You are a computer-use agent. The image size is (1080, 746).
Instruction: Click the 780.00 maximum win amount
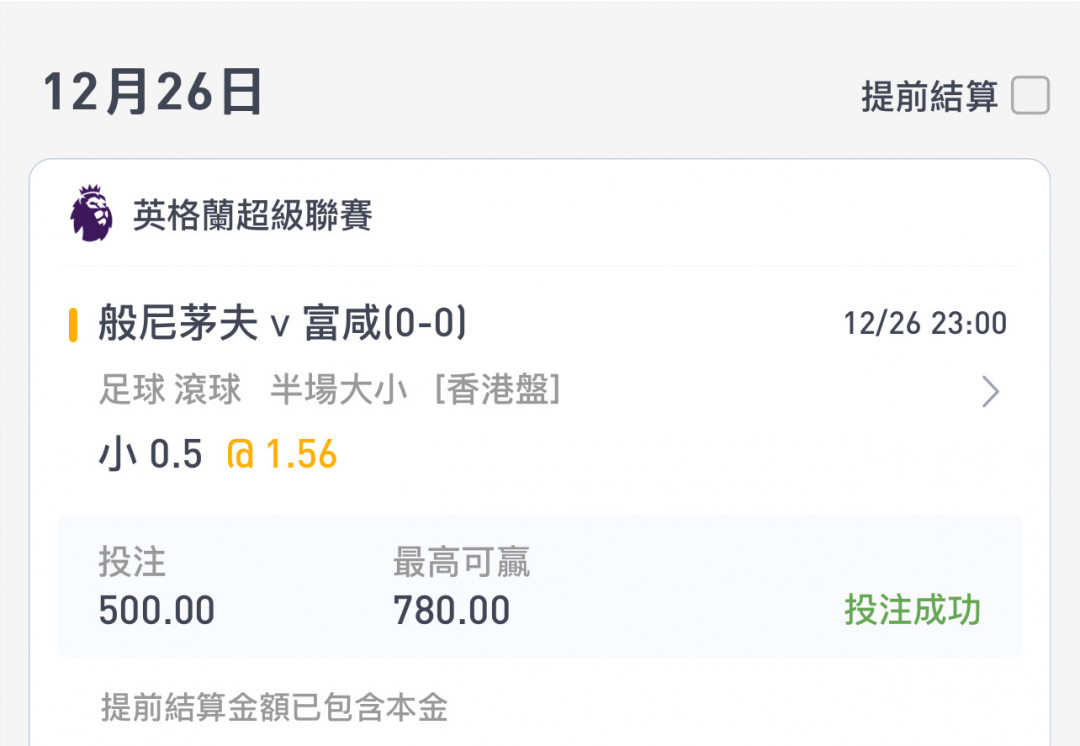[452, 610]
